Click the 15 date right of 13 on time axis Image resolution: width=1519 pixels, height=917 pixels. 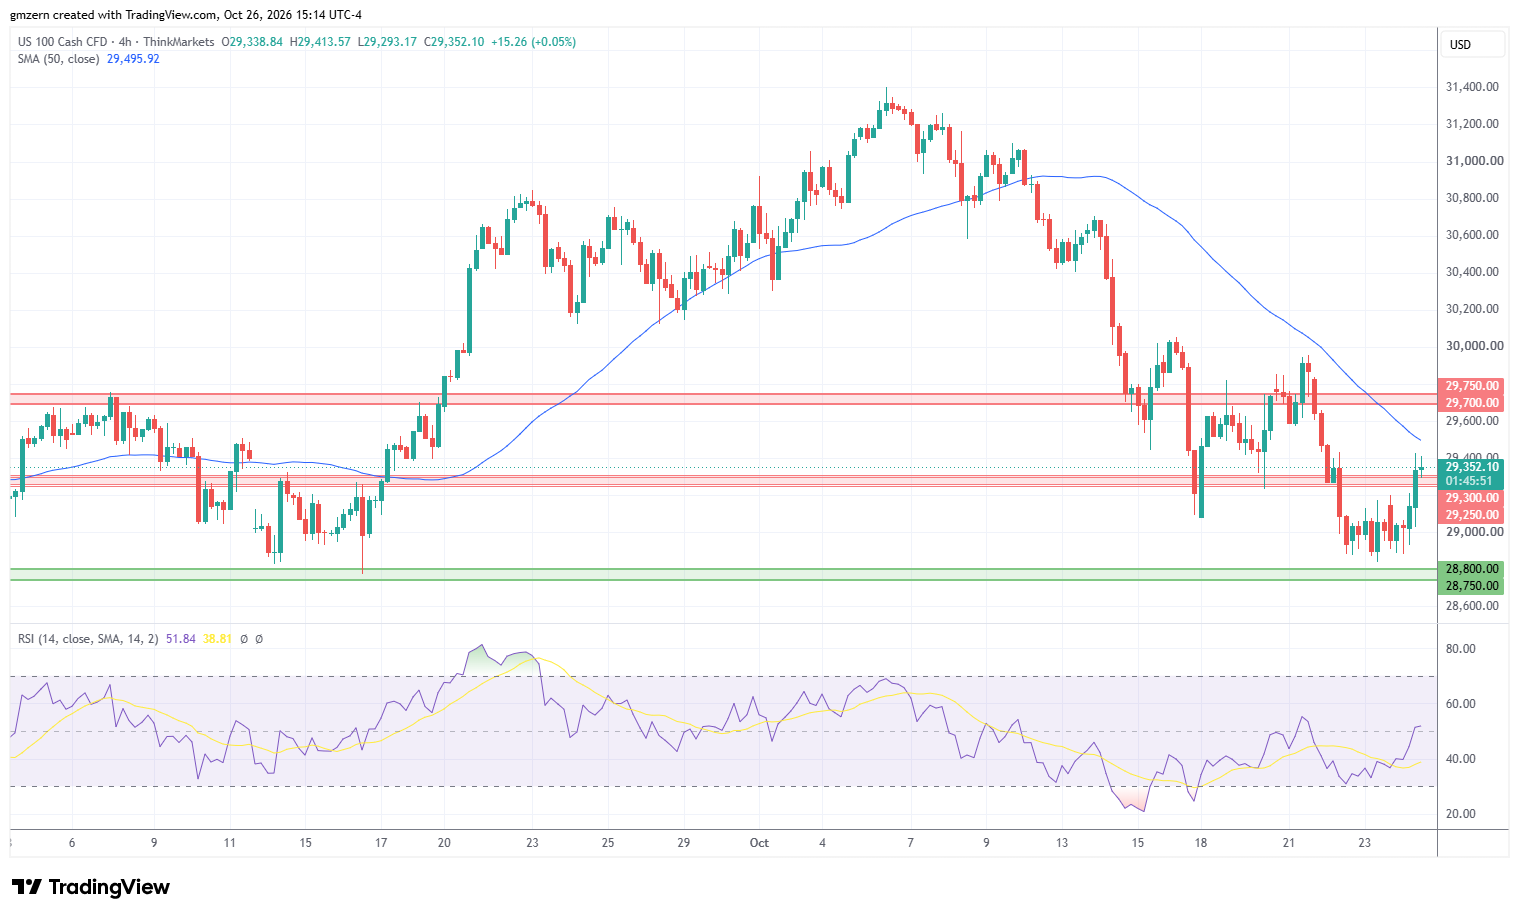click(1138, 843)
